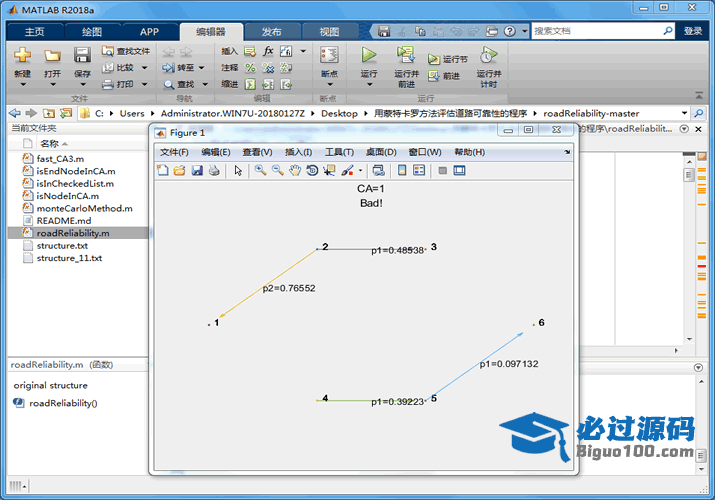Open the 打印 (Print) dropdown arrow
The height and width of the screenshot is (500, 715).
coord(145,84)
